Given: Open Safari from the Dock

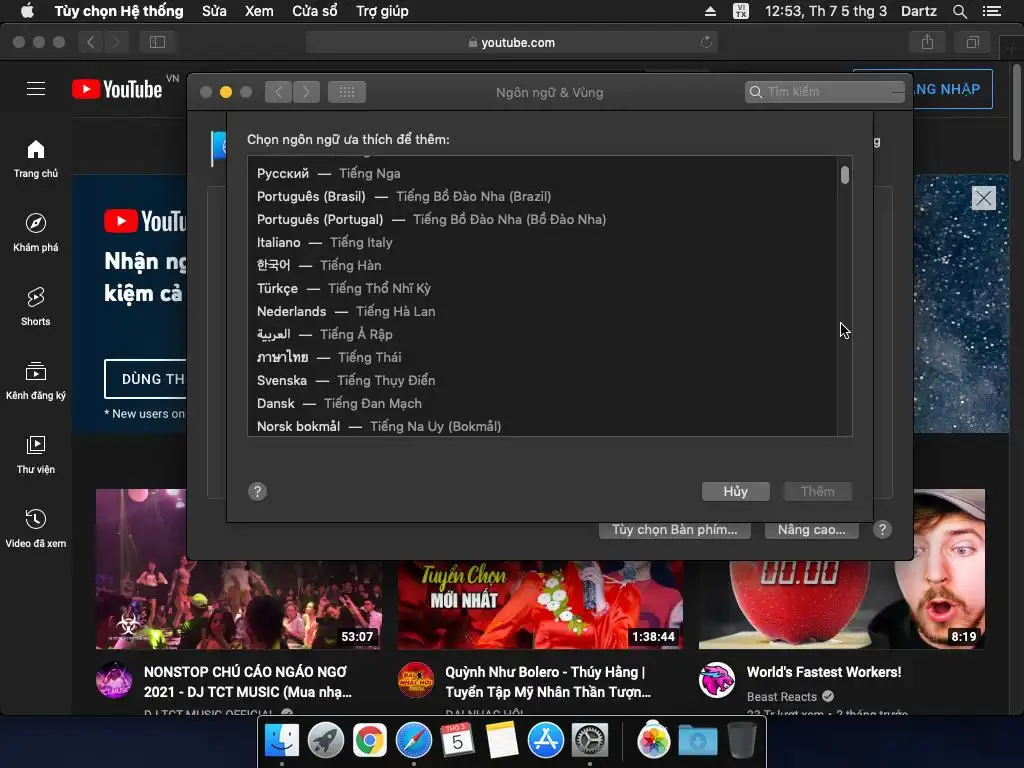Looking at the screenshot, I should [x=413, y=741].
